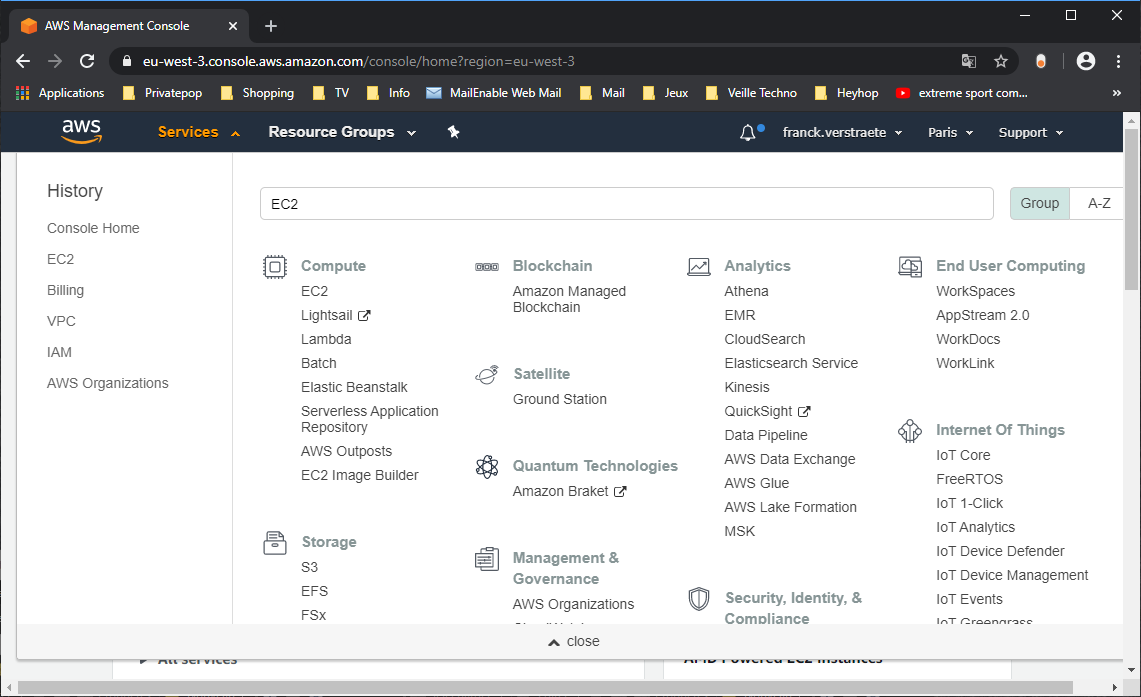This screenshot has height=697, width=1141.
Task: Click the Internet Of Things icon
Action: (910, 431)
